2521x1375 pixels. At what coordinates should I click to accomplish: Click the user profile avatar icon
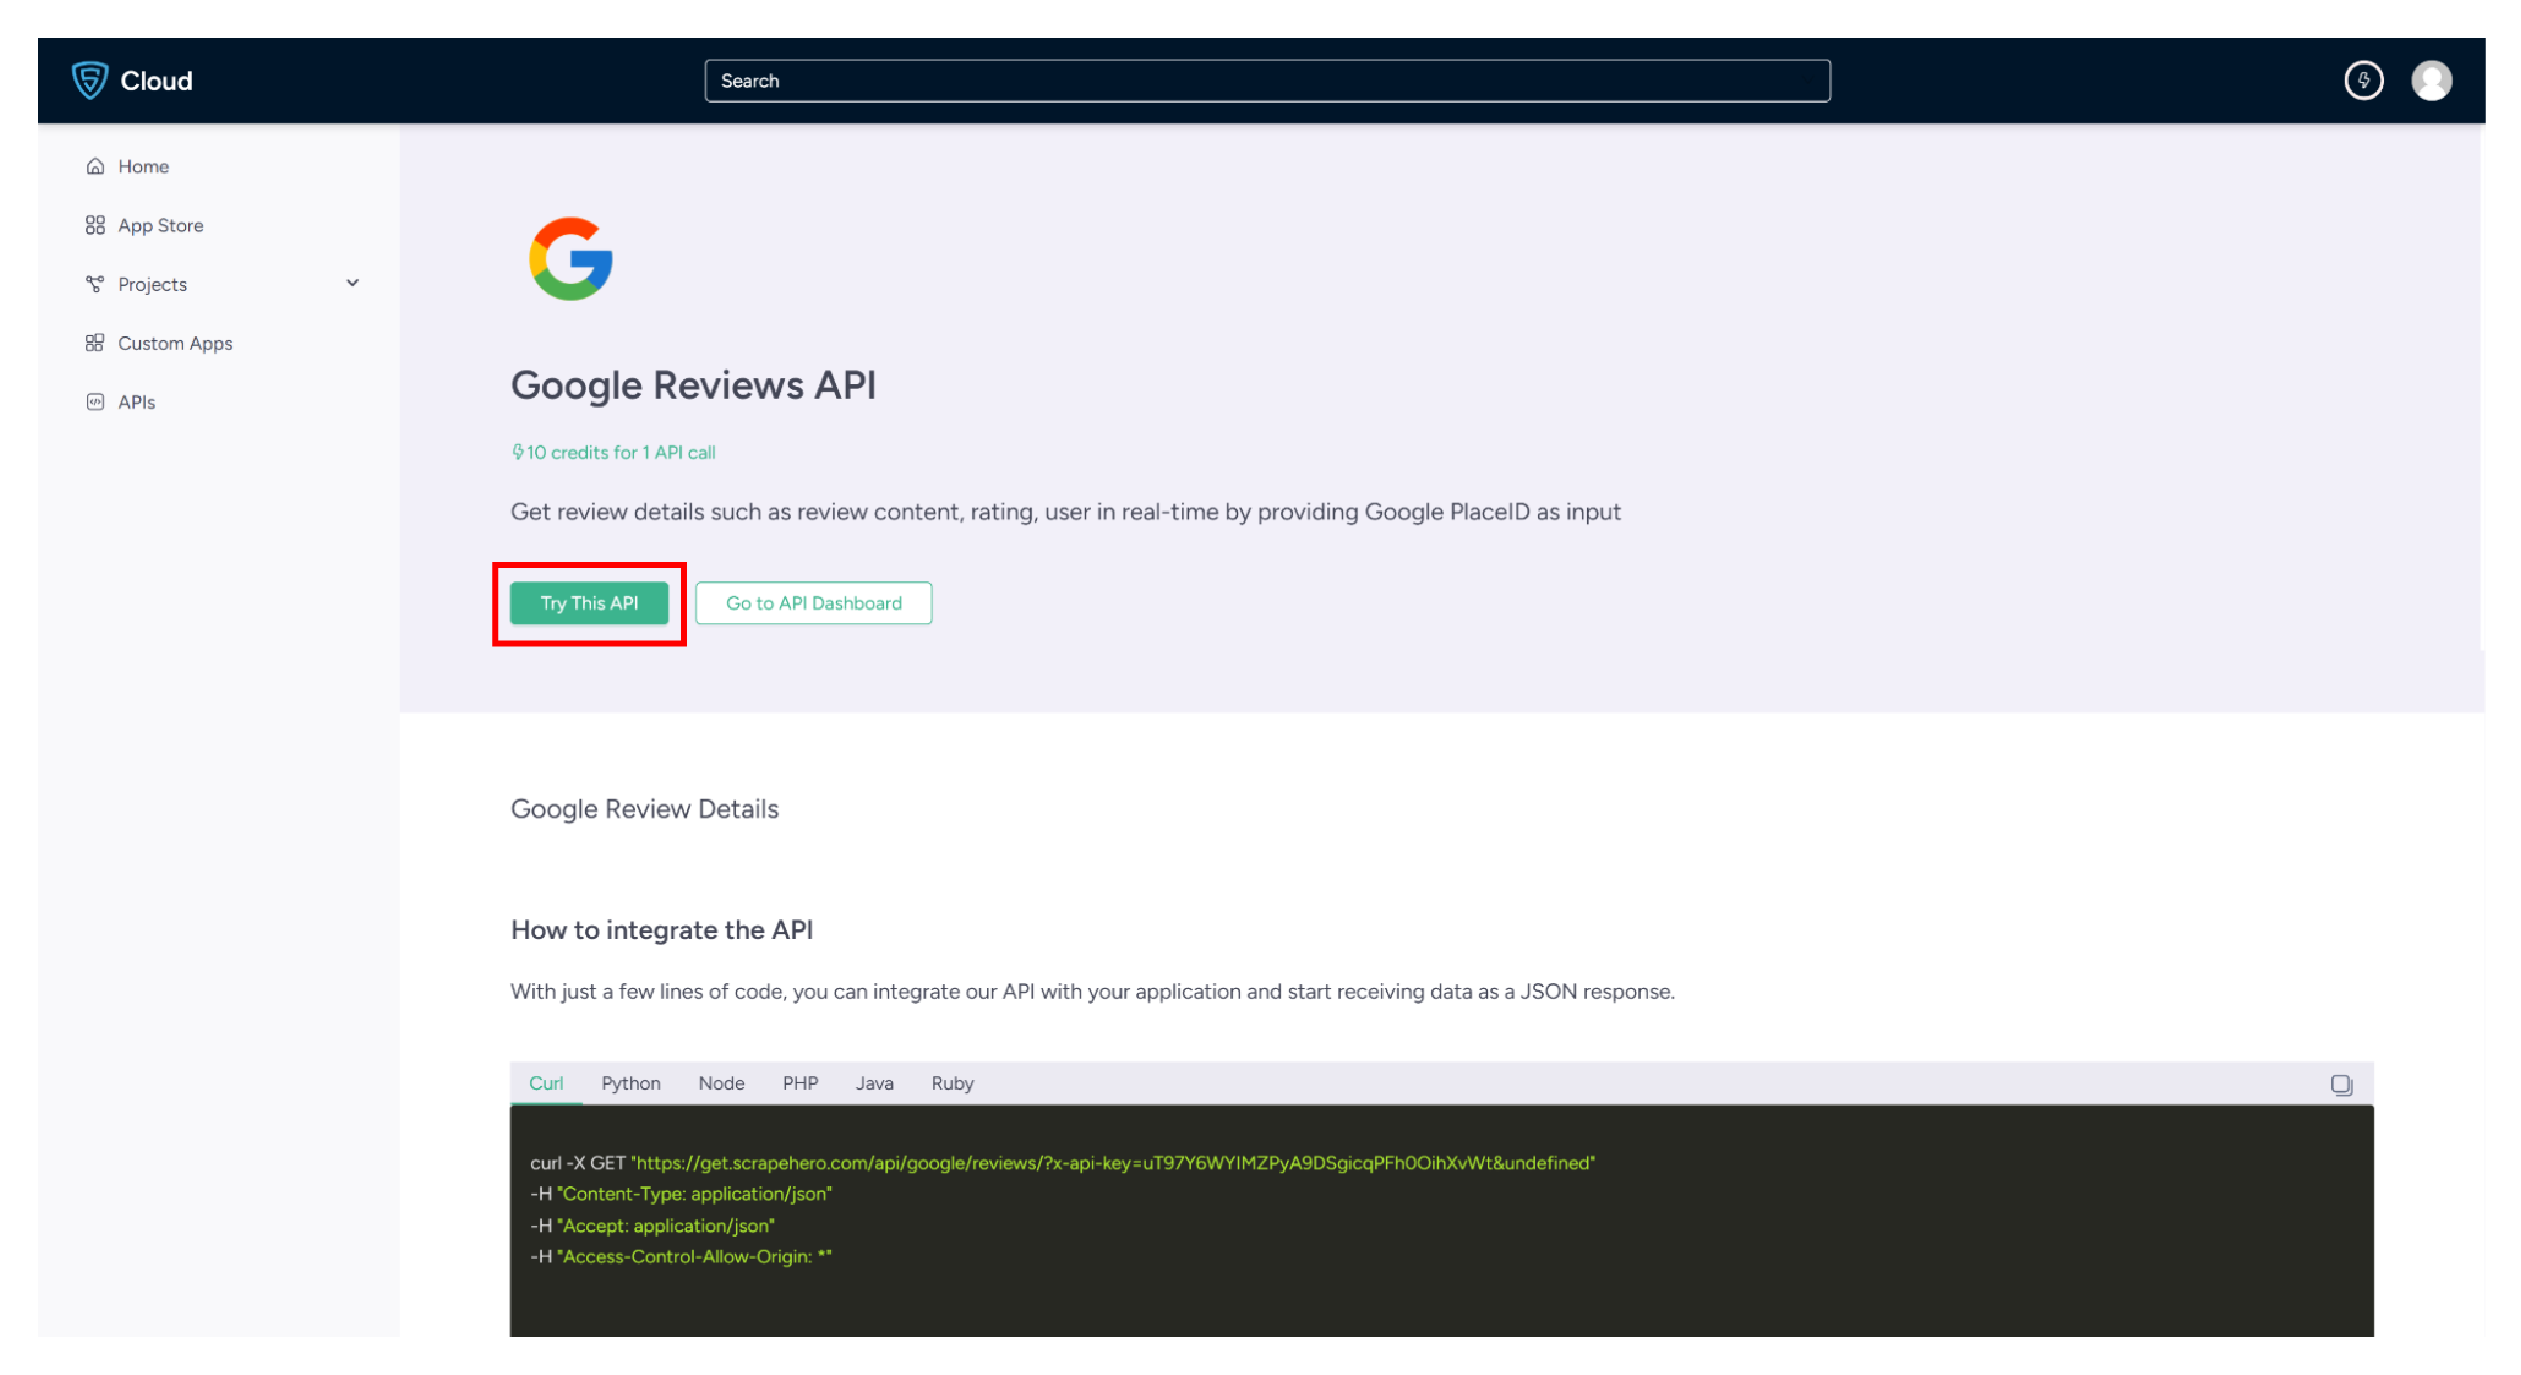(x=2431, y=80)
